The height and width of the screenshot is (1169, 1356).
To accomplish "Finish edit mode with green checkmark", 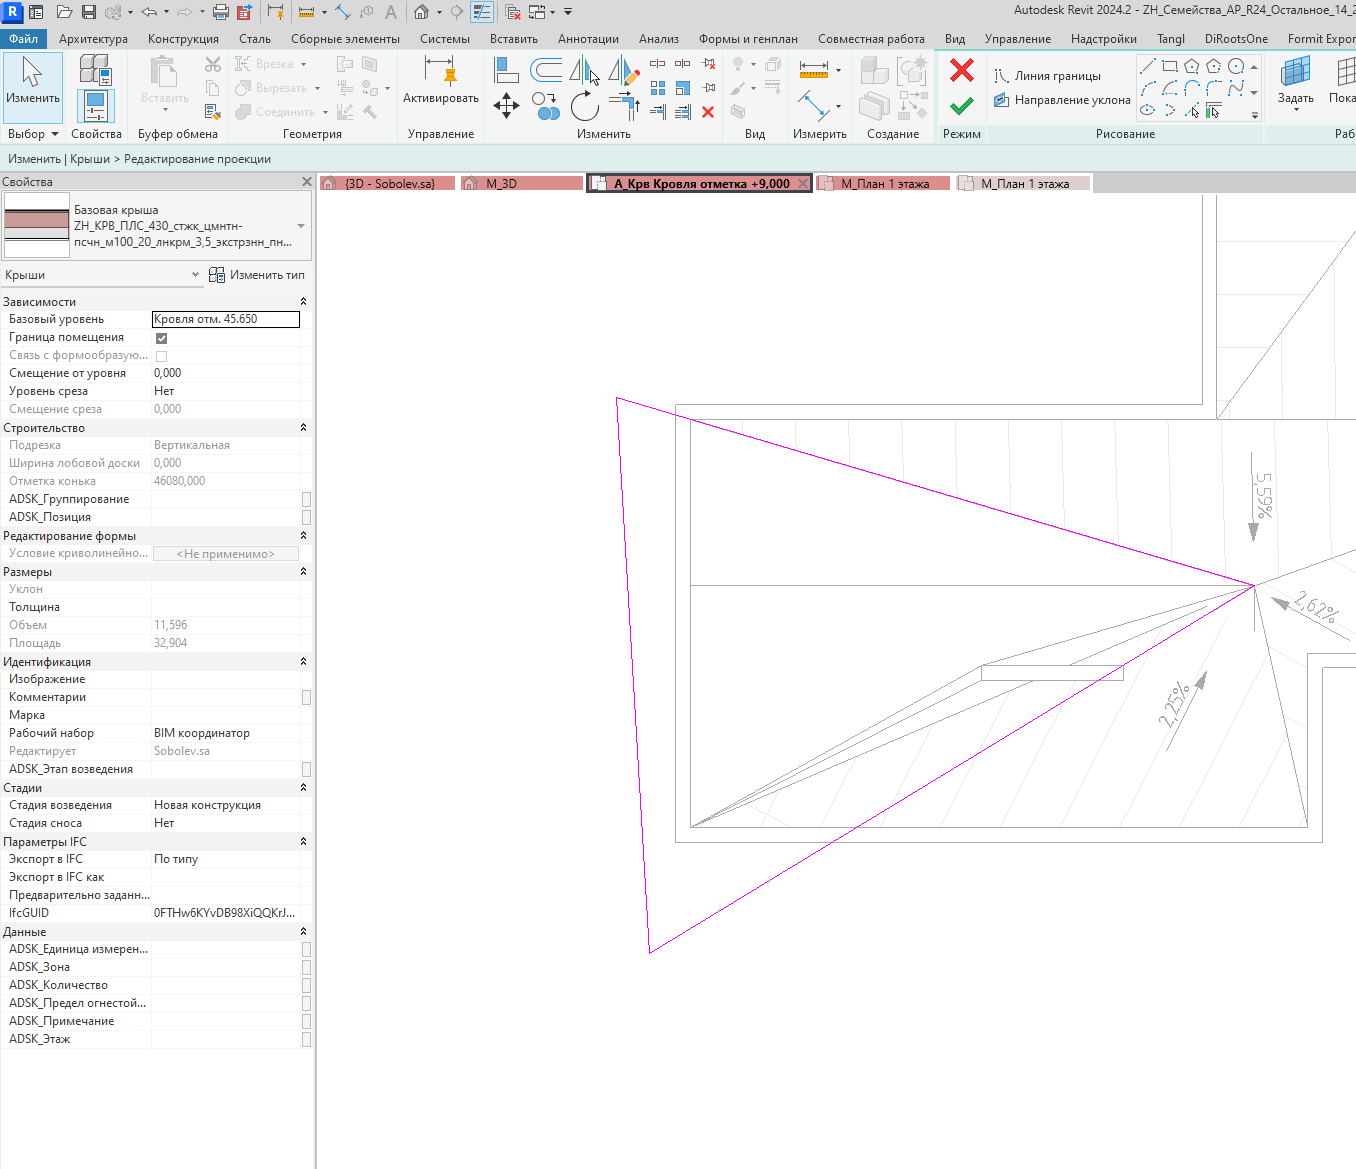I will tap(962, 106).
